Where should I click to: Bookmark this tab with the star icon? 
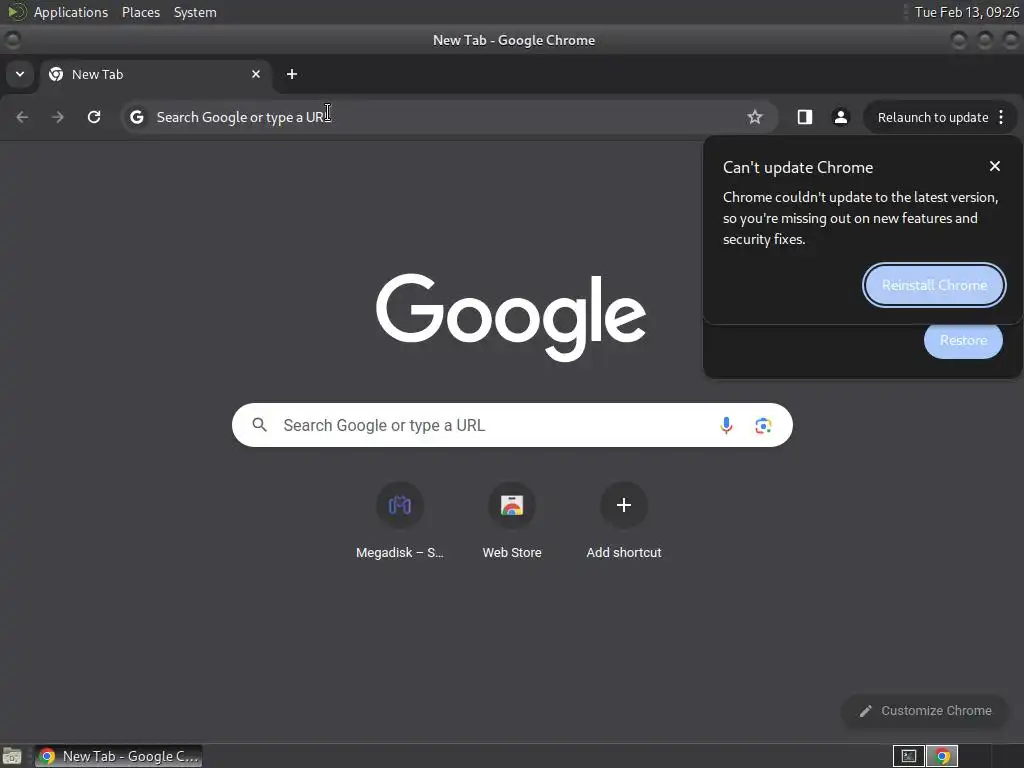755,117
